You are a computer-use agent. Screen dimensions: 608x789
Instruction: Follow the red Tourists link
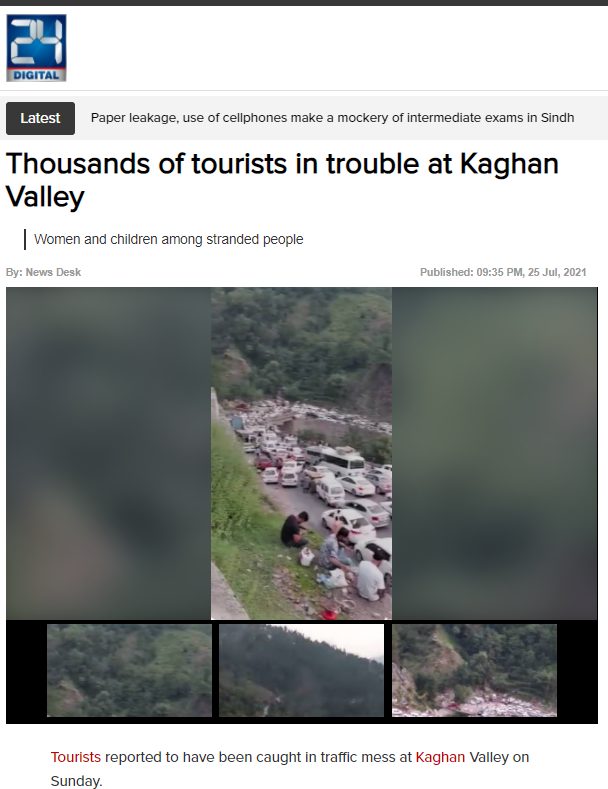(x=75, y=757)
